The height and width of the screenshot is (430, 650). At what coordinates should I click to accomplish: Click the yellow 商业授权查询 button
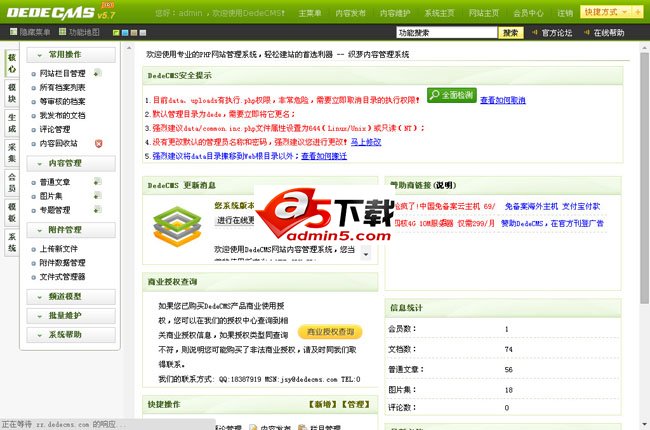tap(330, 332)
